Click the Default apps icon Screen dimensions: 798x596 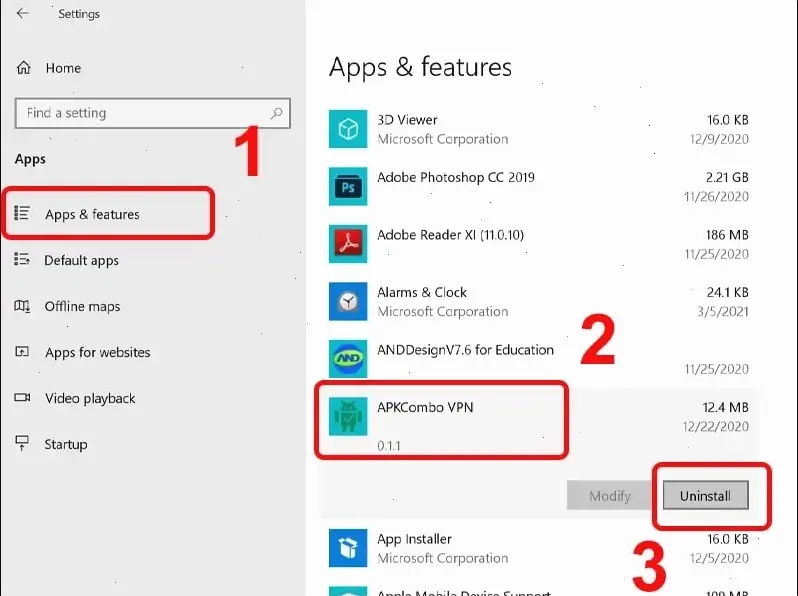point(22,260)
